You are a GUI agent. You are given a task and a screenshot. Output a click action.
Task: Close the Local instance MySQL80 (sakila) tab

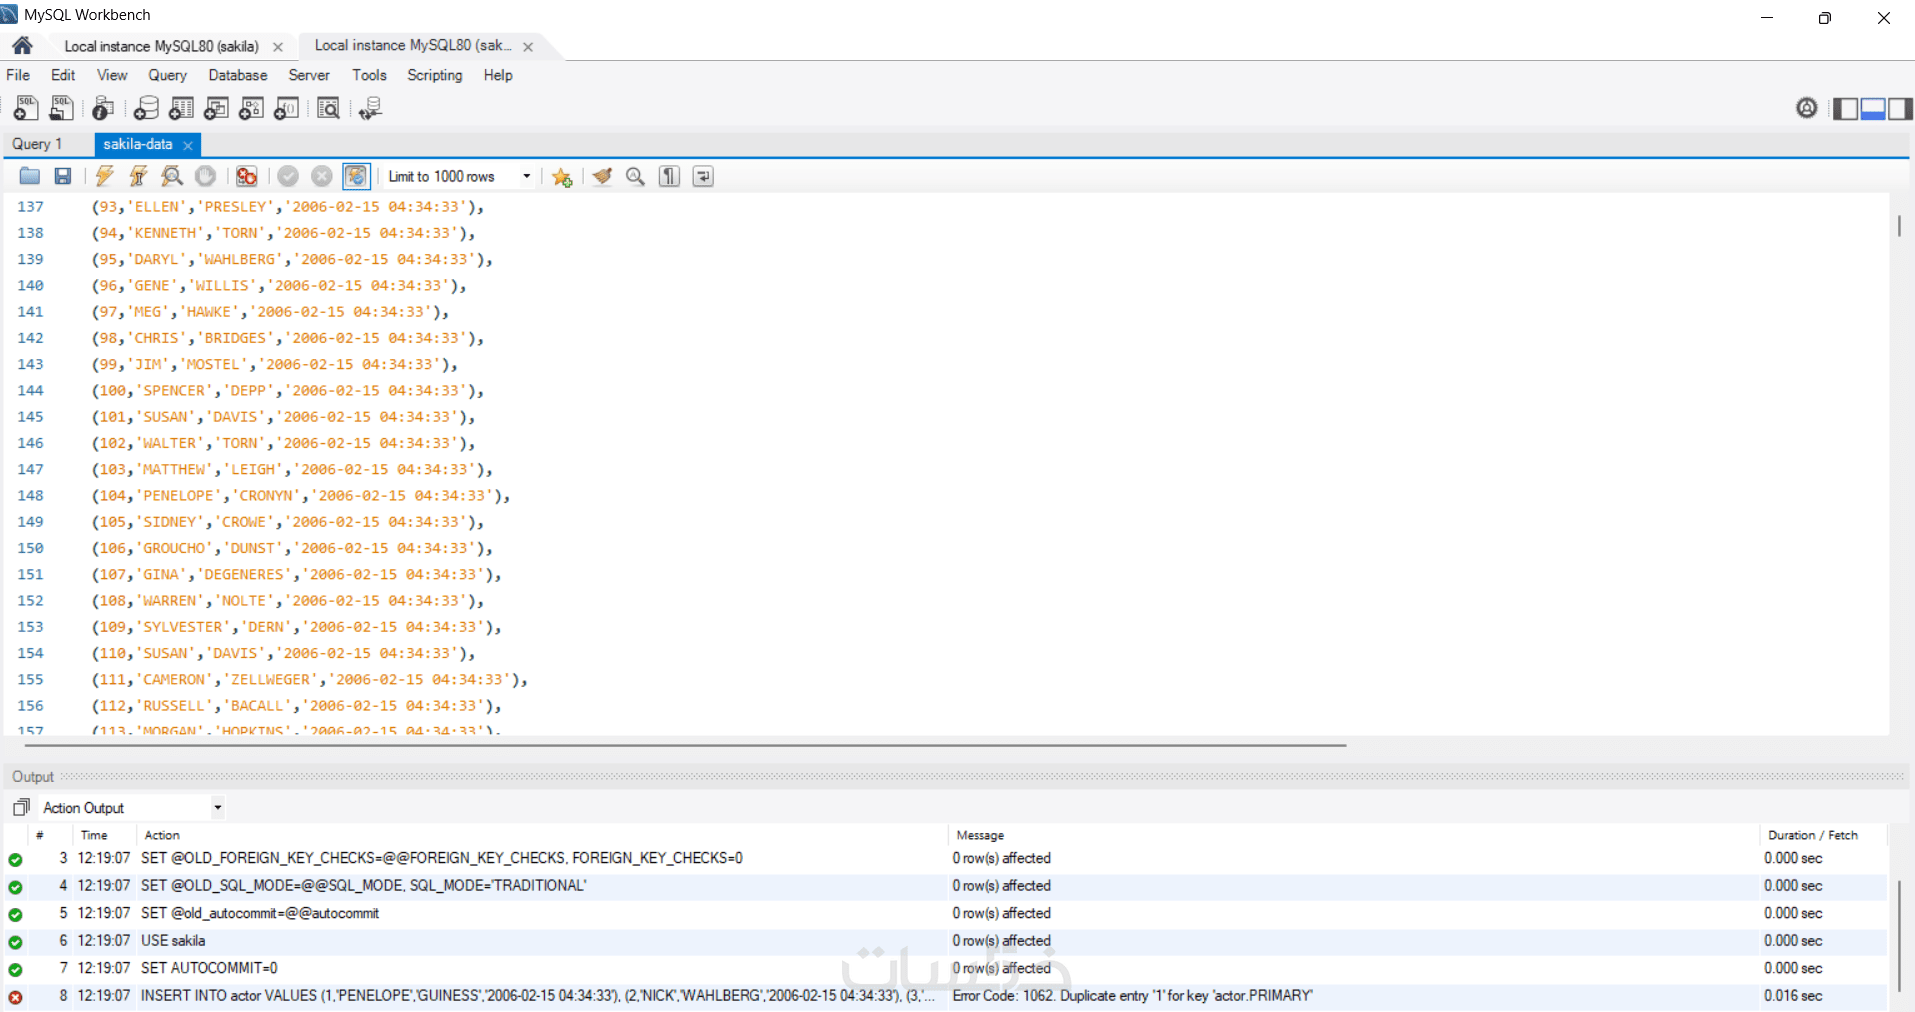pyautogui.click(x=278, y=47)
